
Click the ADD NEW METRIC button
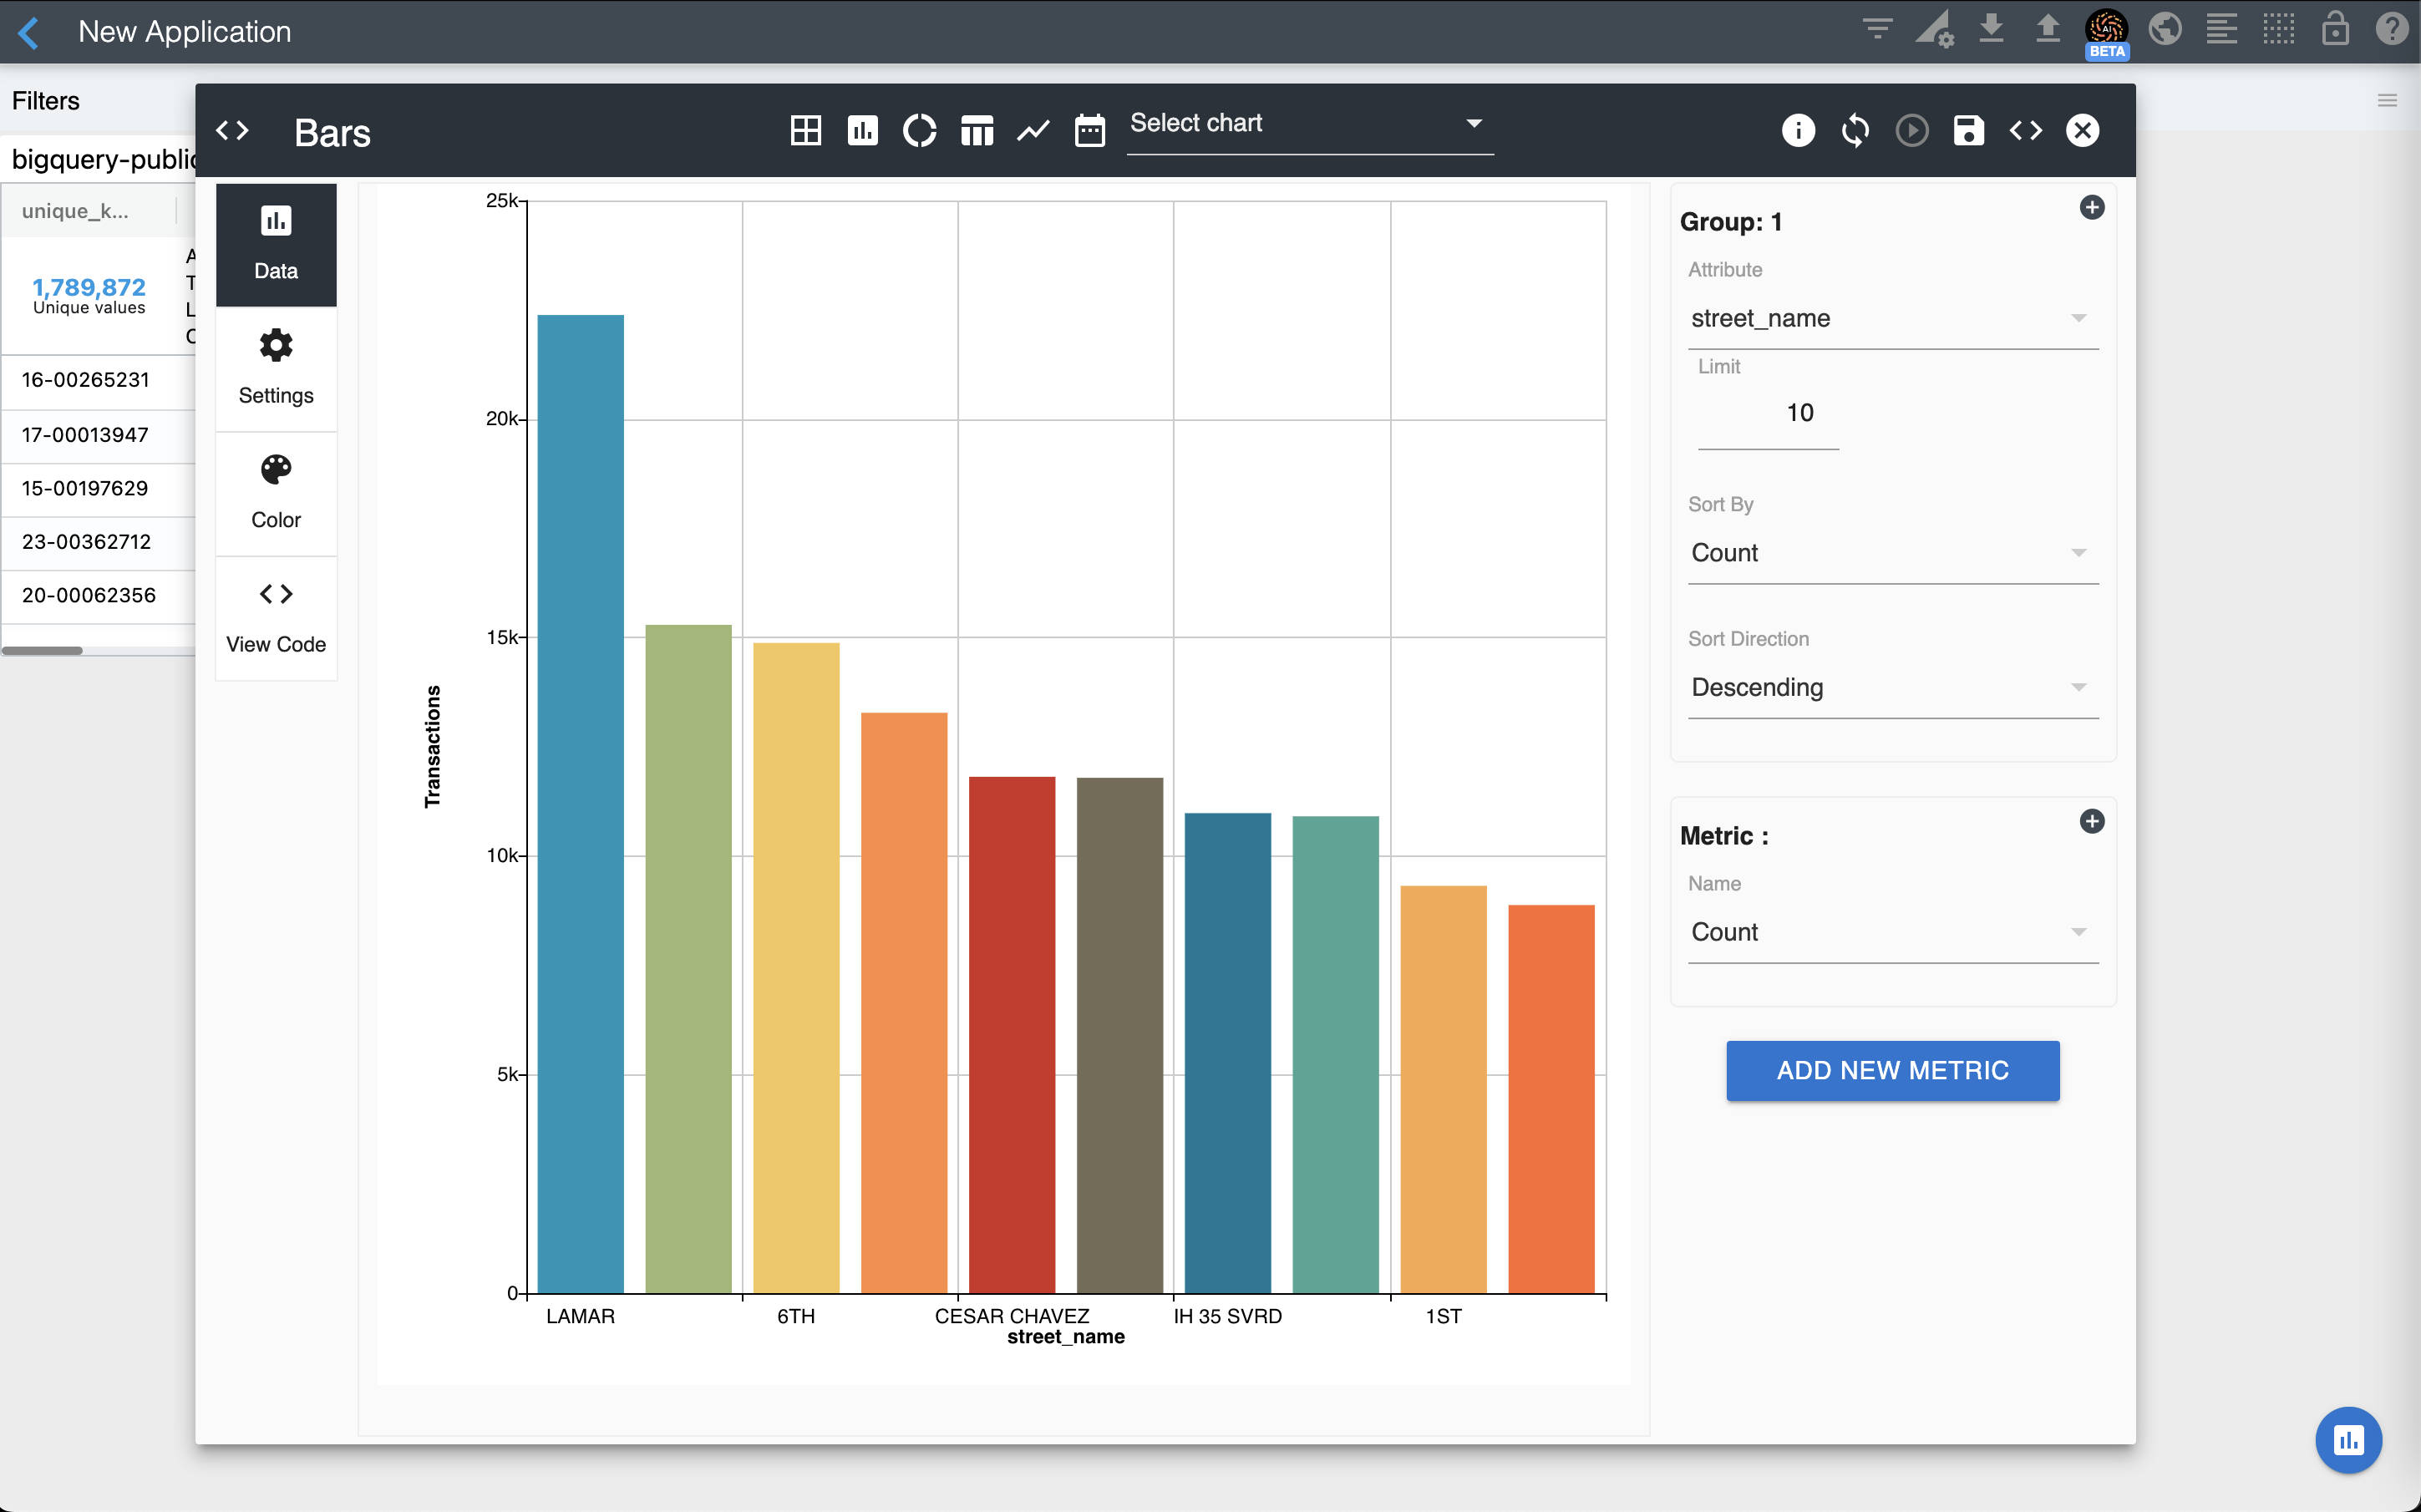click(x=1891, y=1071)
